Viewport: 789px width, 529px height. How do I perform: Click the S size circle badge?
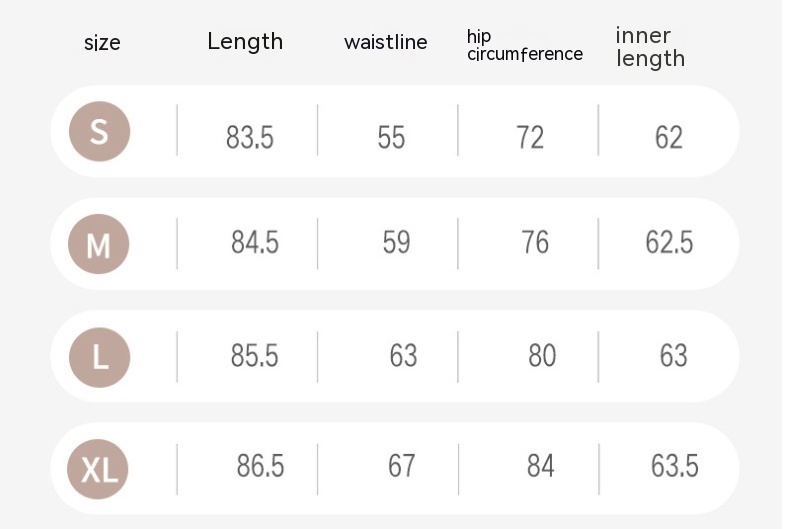pos(99,132)
